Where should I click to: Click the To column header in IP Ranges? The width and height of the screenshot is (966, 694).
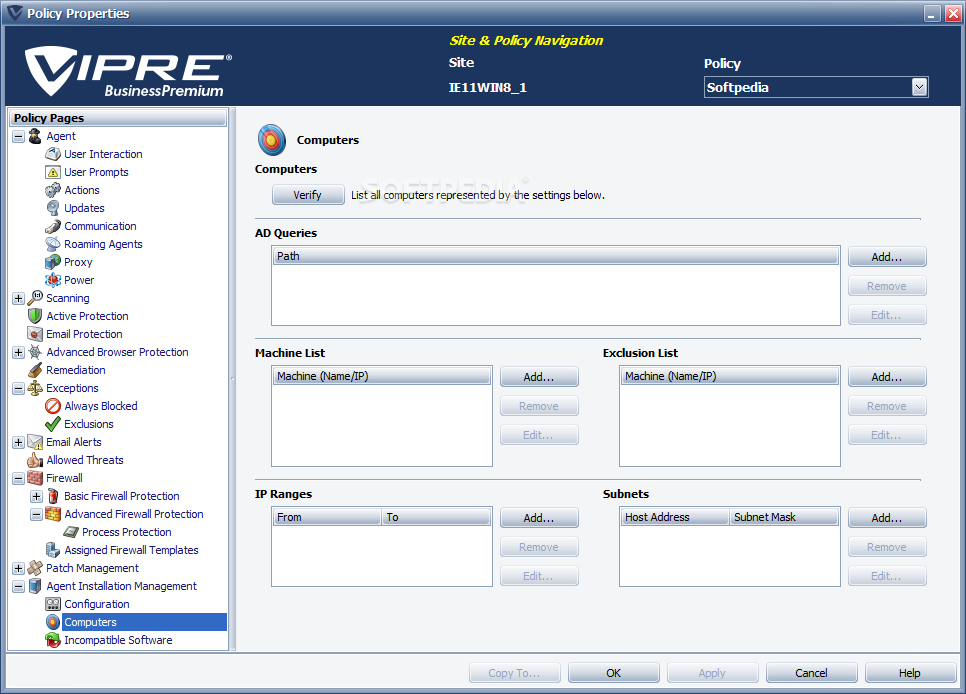[436, 517]
